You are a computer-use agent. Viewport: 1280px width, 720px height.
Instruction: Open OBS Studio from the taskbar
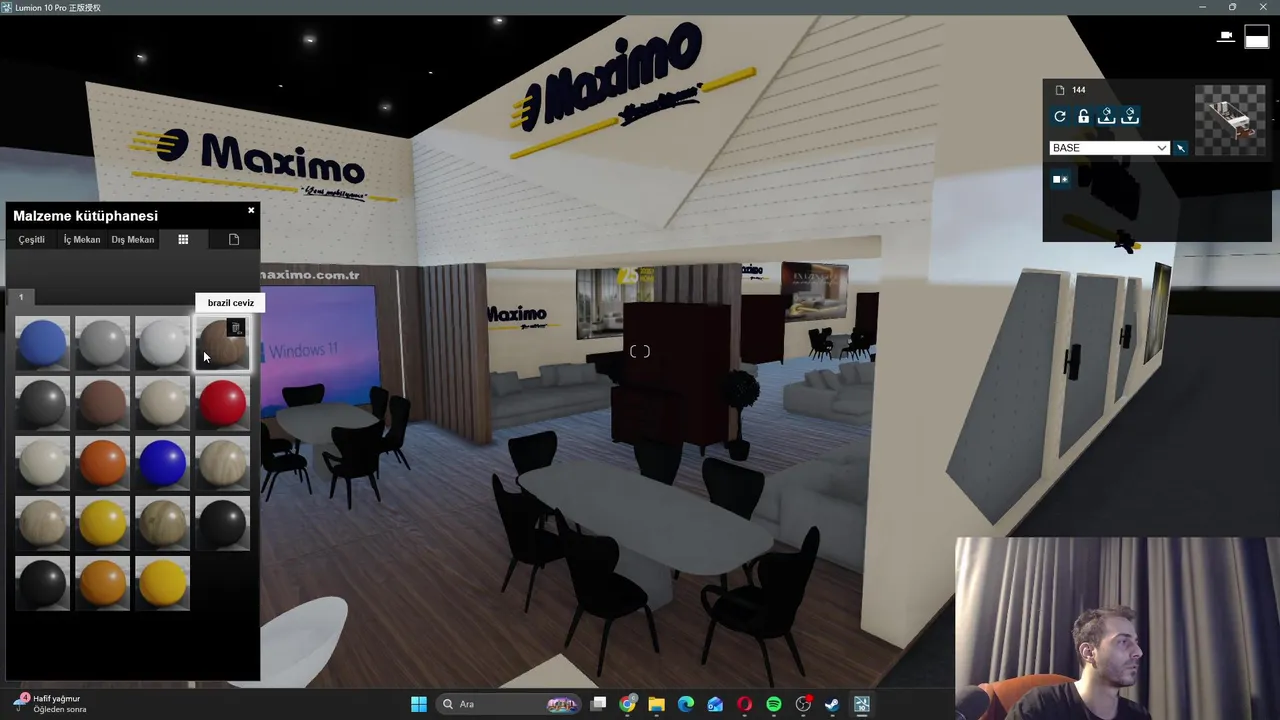803,704
